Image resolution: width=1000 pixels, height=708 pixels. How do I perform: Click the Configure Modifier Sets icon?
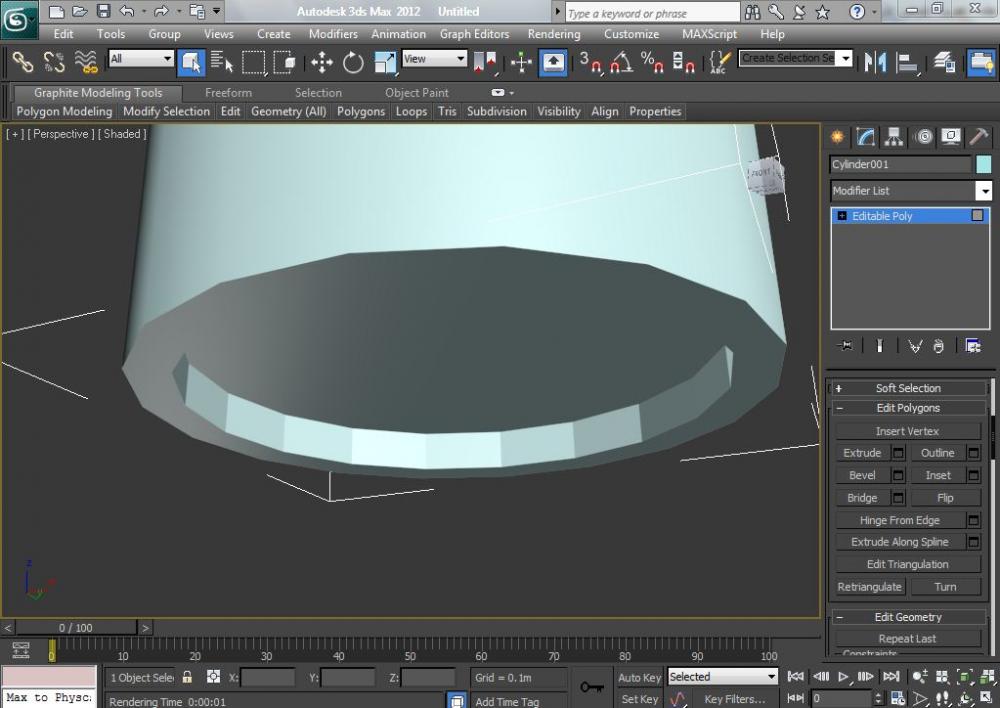pyautogui.click(x=973, y=346)
